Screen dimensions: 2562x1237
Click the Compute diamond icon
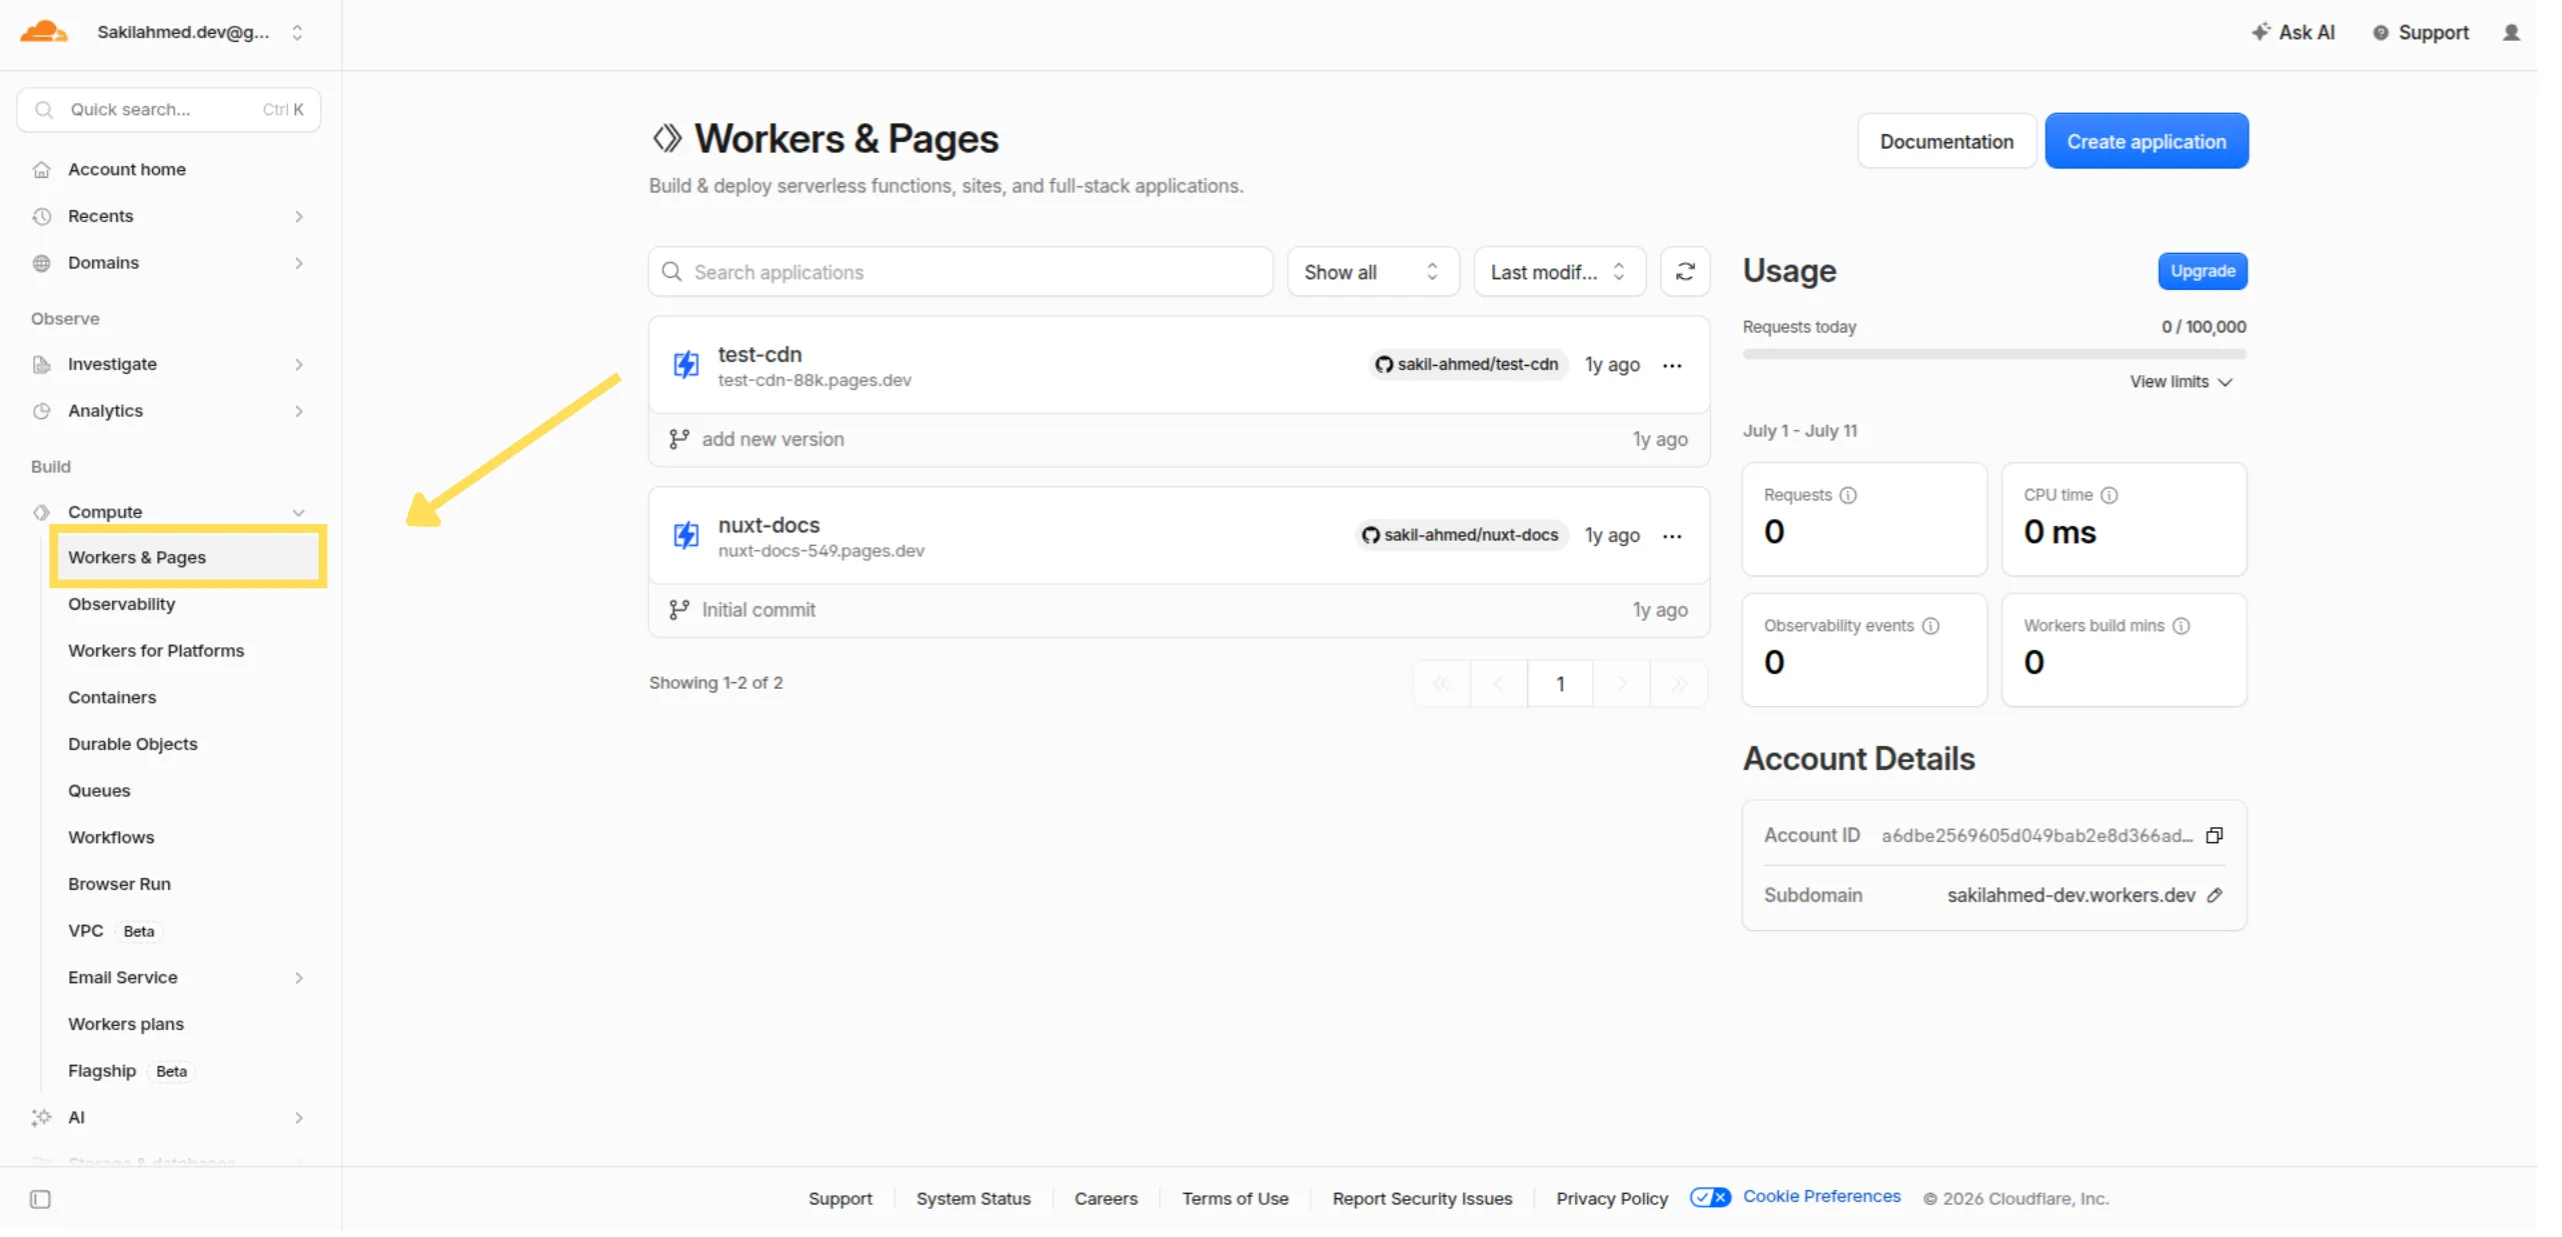(x=42, y=513)
